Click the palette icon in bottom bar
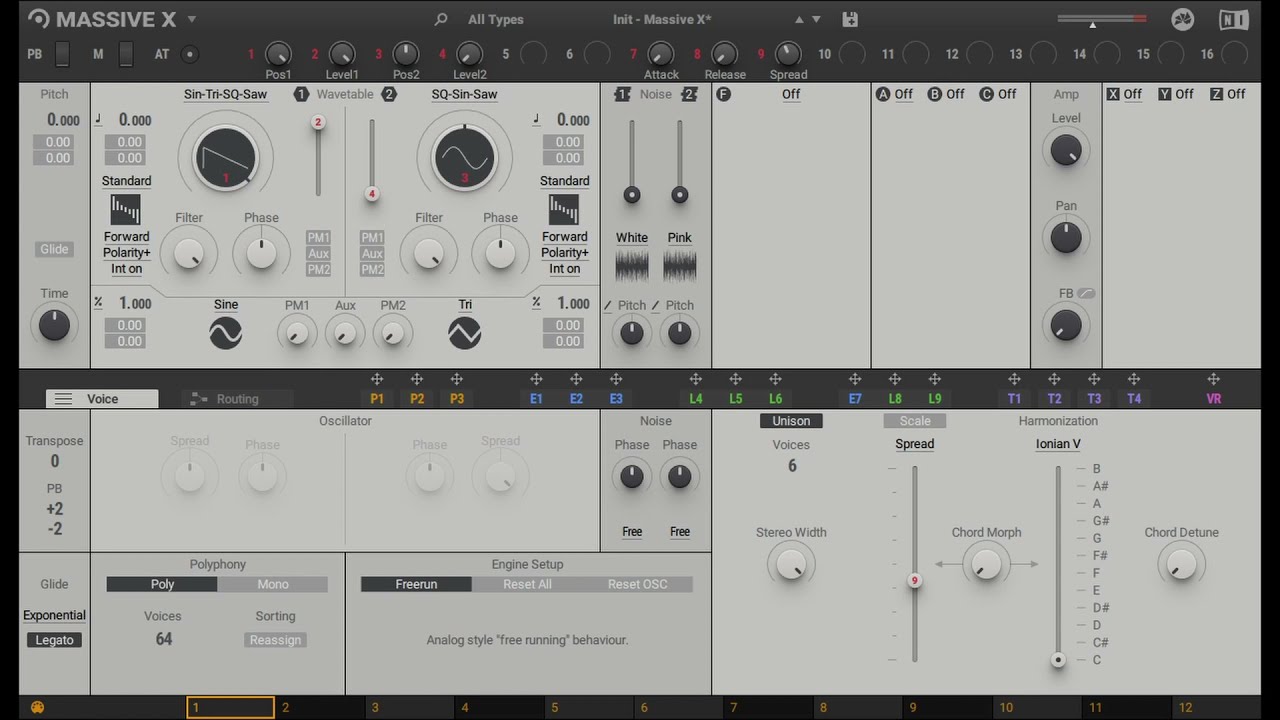 pos(38,708)
